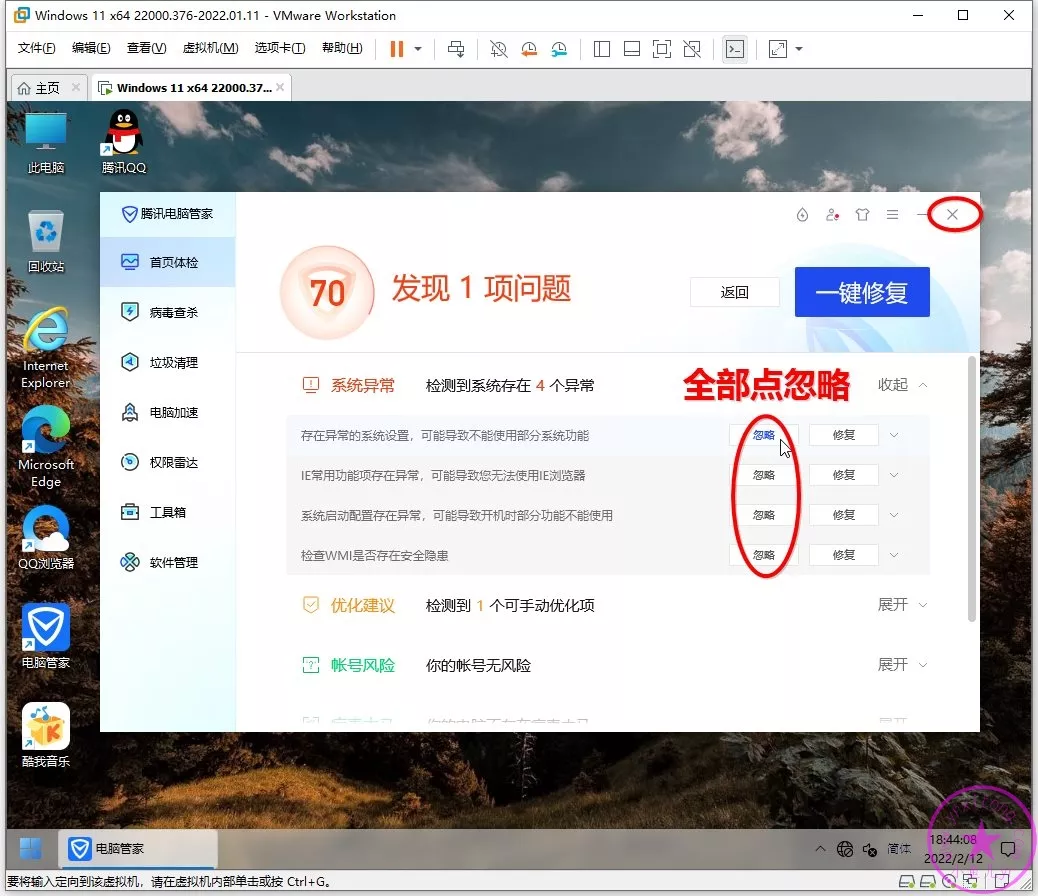Click the skin shirt icon in title bar
This screenshot has width=1038, height=896.
pos(862,215)
